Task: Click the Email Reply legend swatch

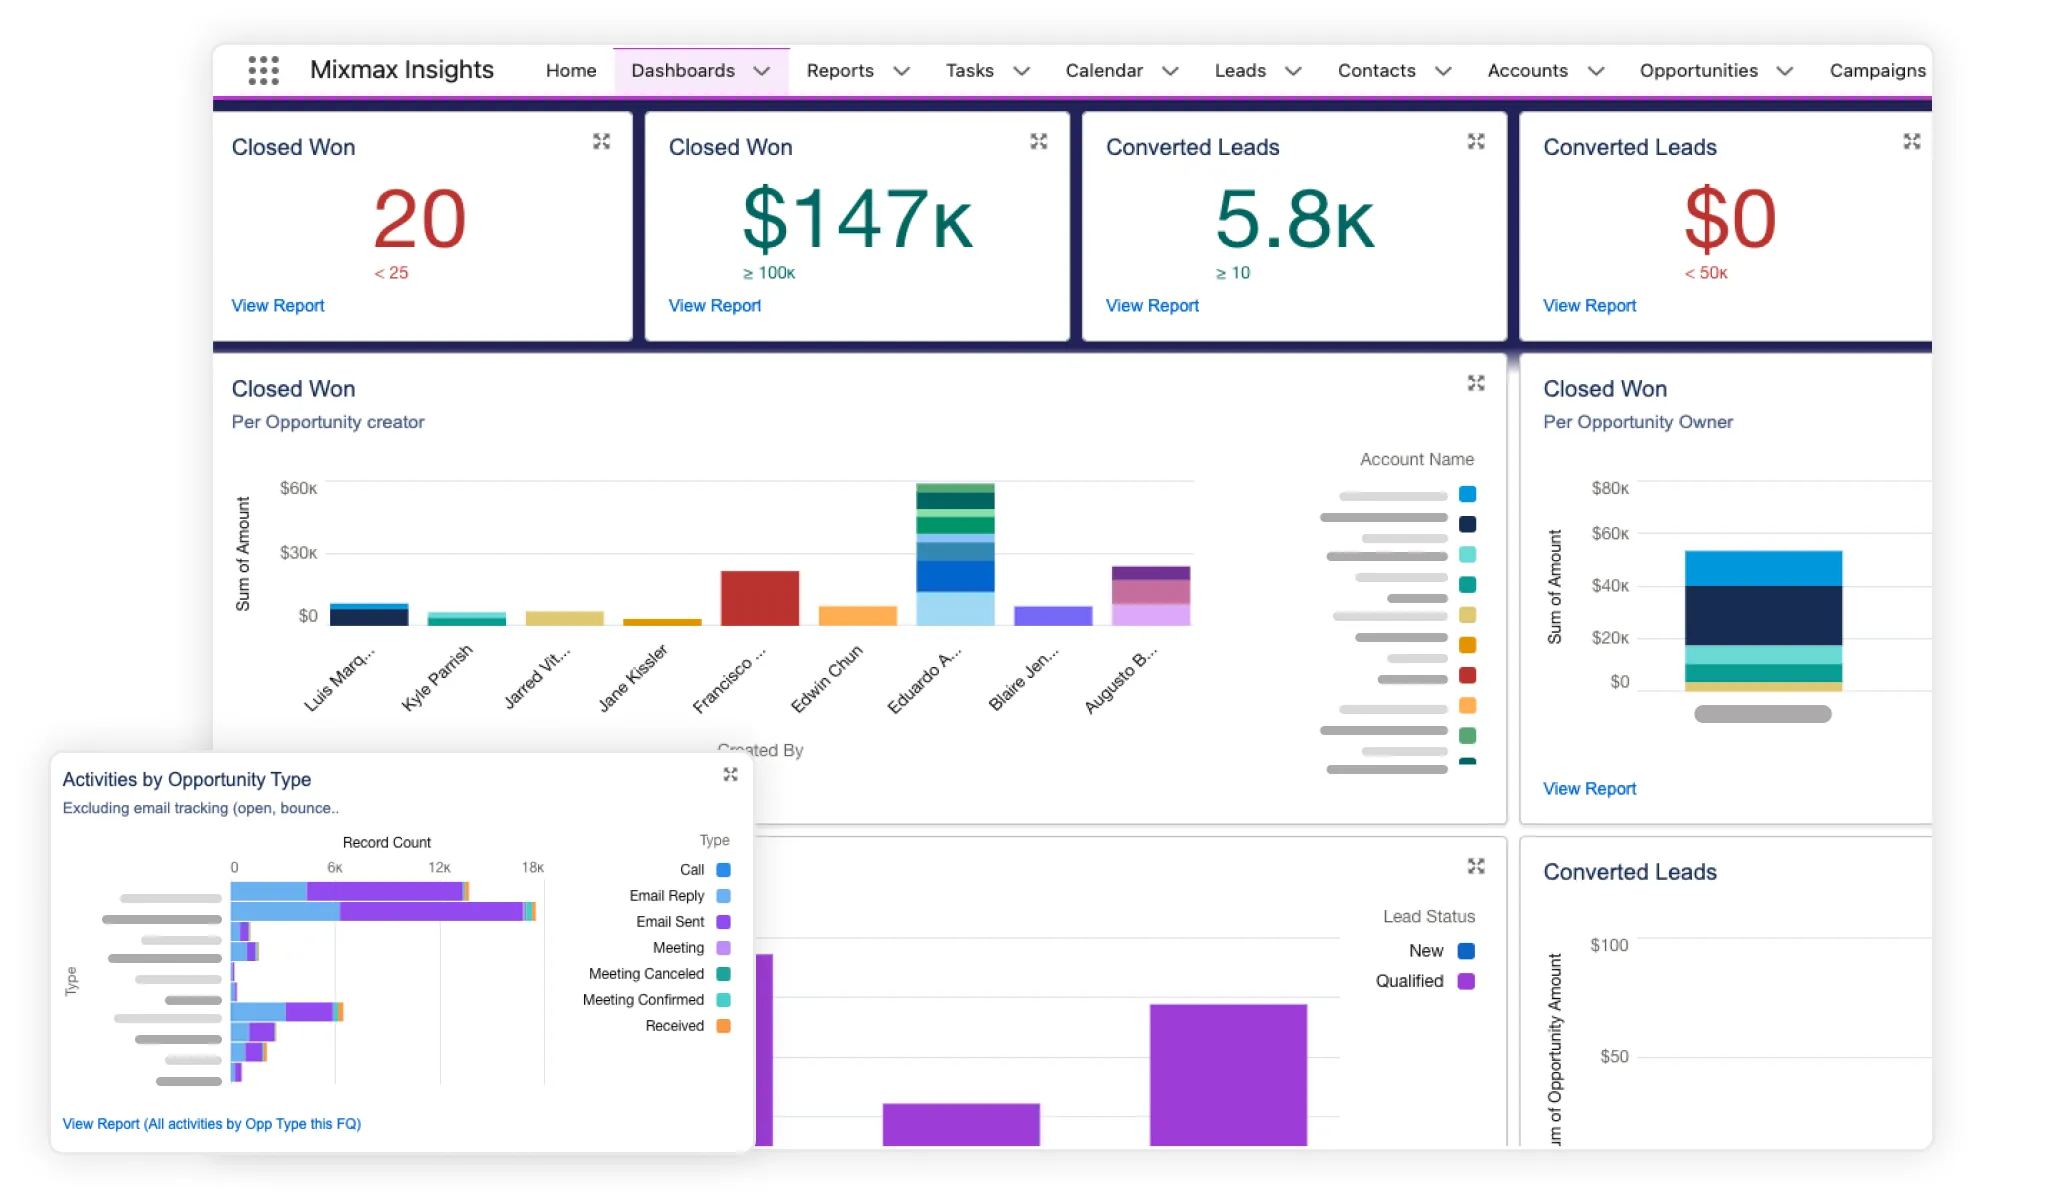Action: (723, 896)
